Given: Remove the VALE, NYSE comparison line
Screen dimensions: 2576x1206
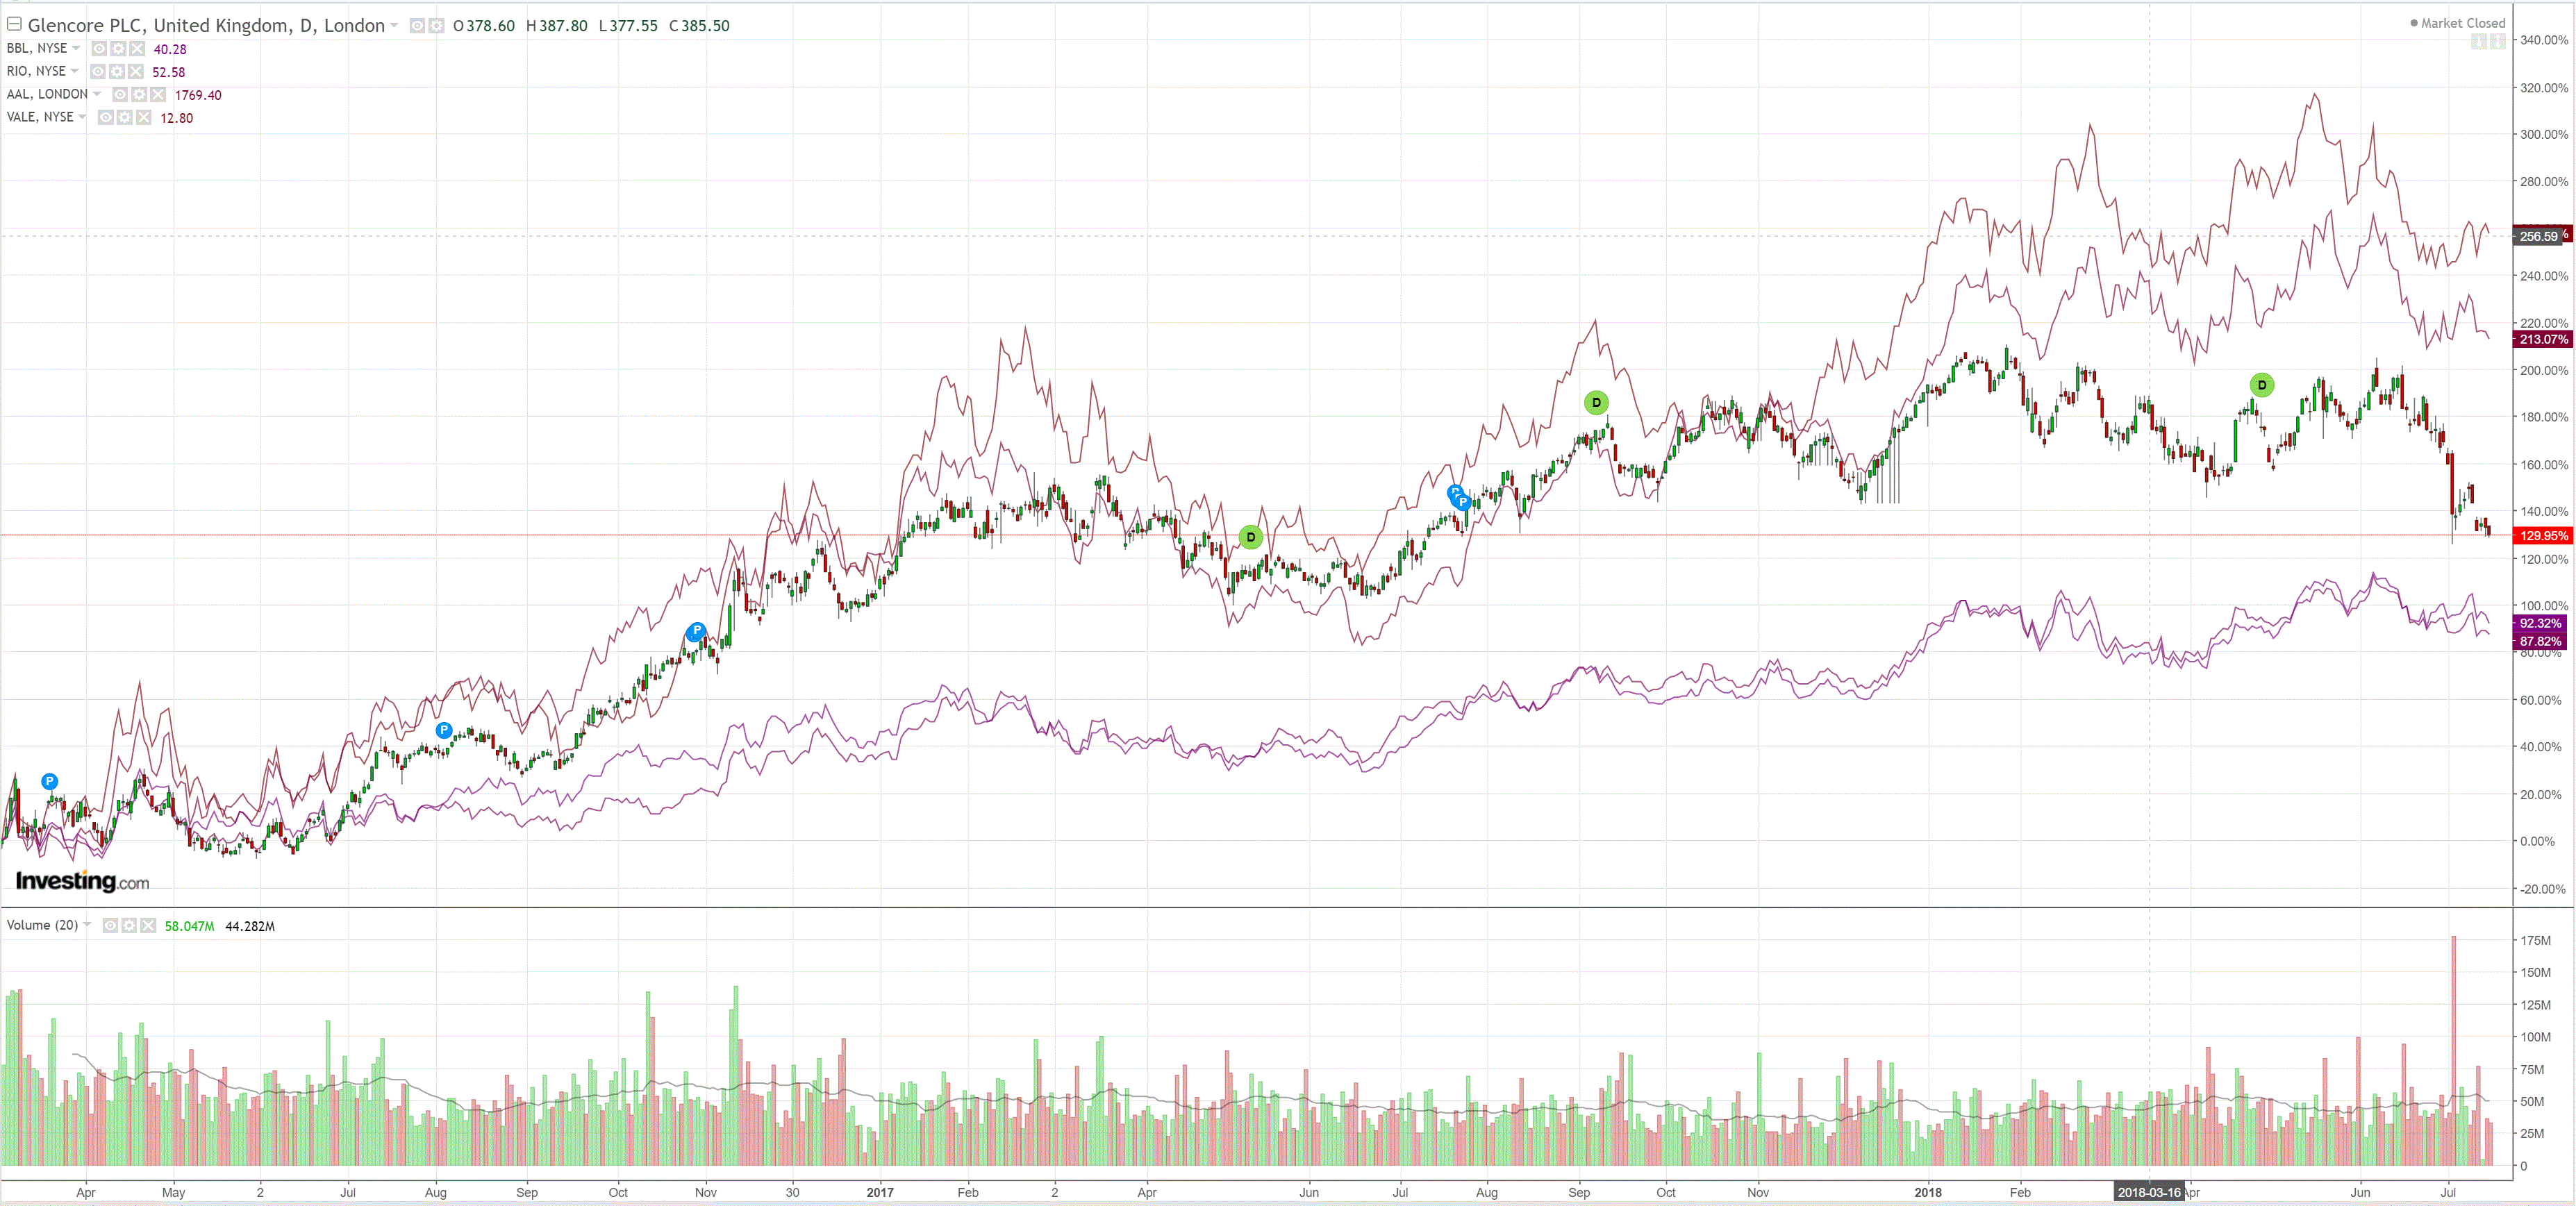Looking at the screenshot, I should pyautogui.click(x=144, y=118).
